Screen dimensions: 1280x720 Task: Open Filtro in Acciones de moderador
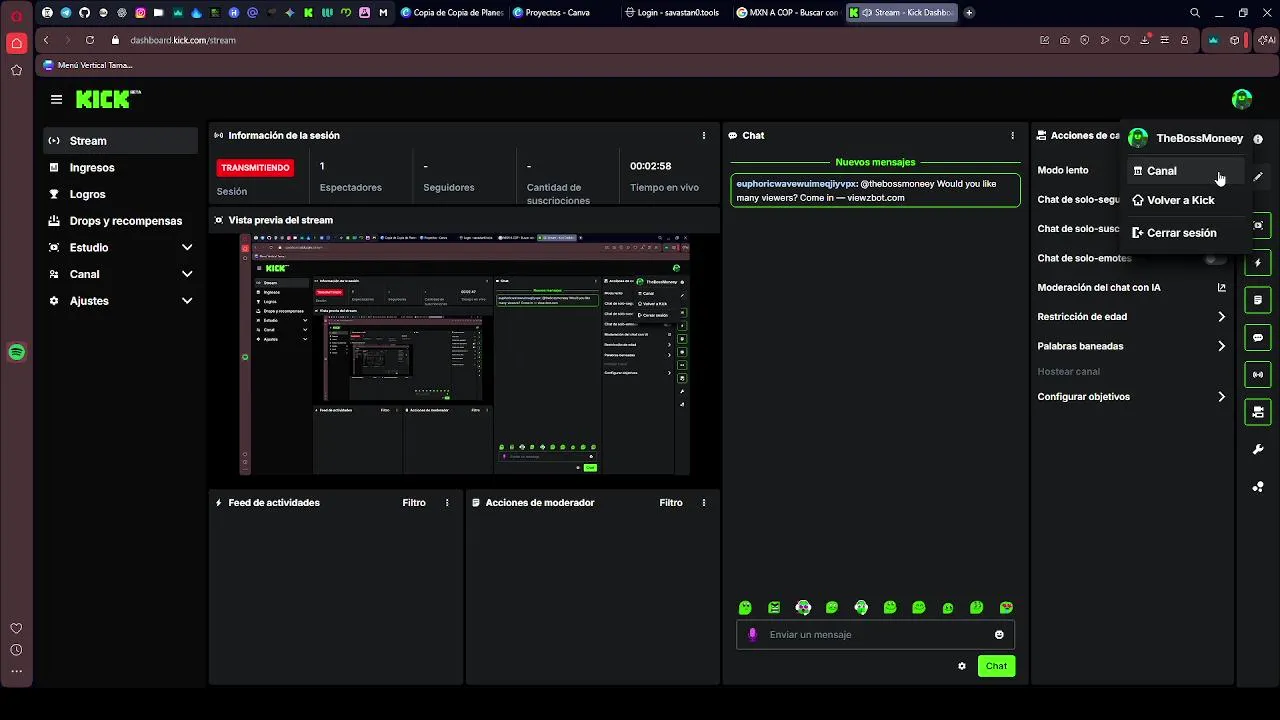coord(671,503)
